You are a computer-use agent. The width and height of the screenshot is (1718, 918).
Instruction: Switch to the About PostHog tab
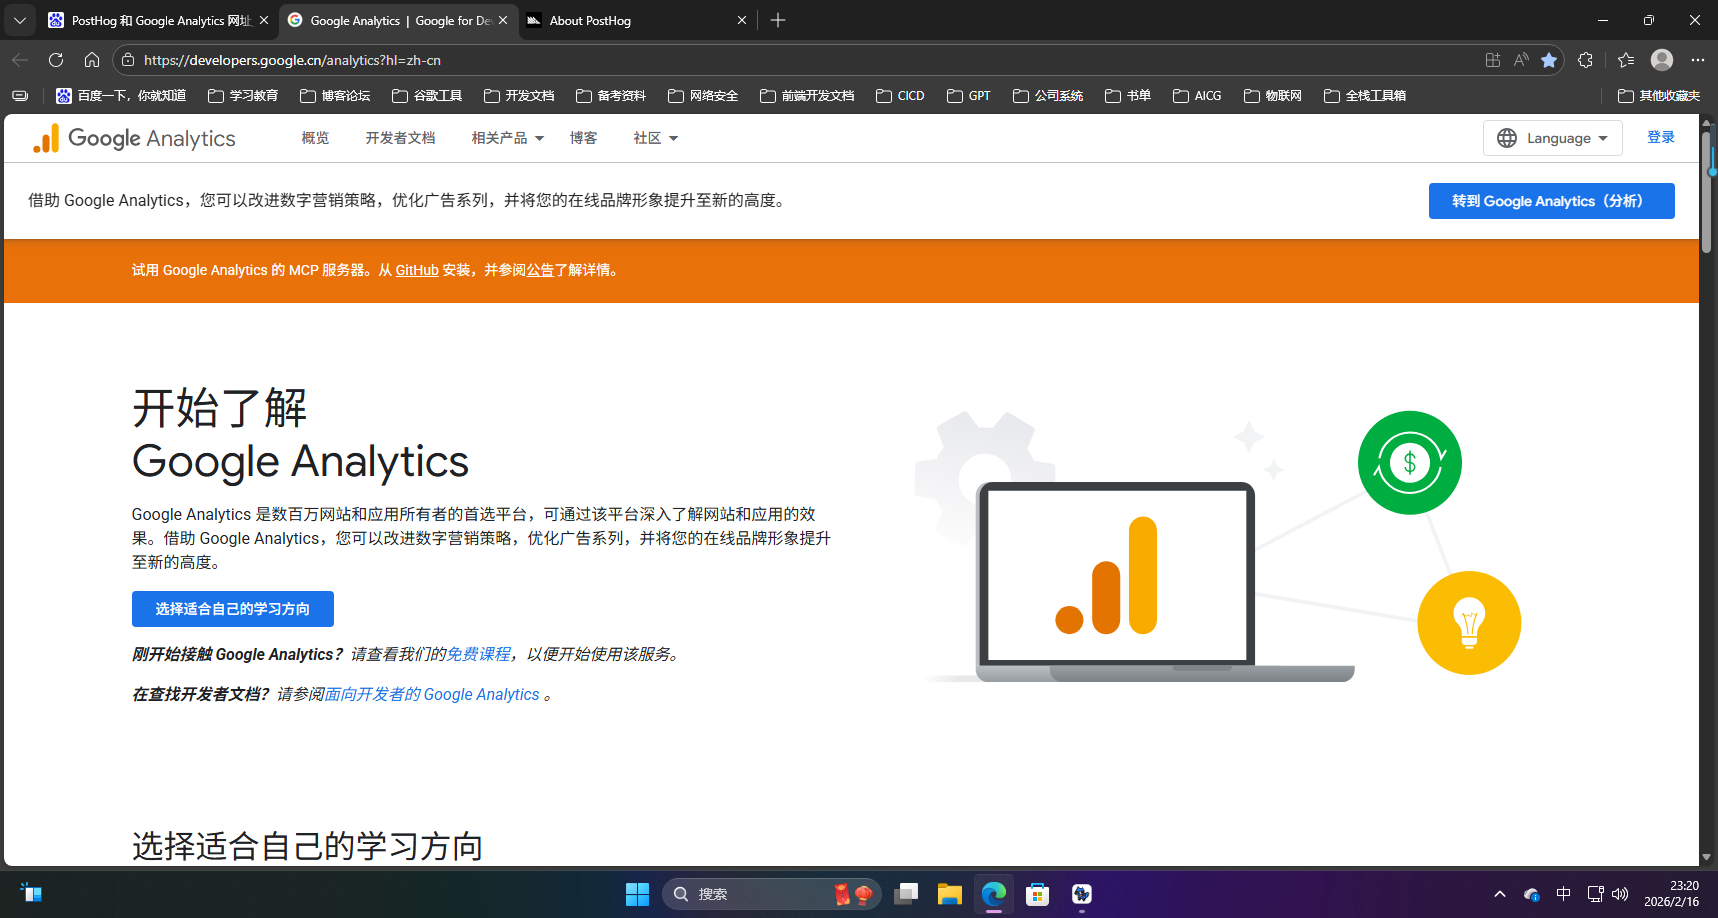(592, 20)
